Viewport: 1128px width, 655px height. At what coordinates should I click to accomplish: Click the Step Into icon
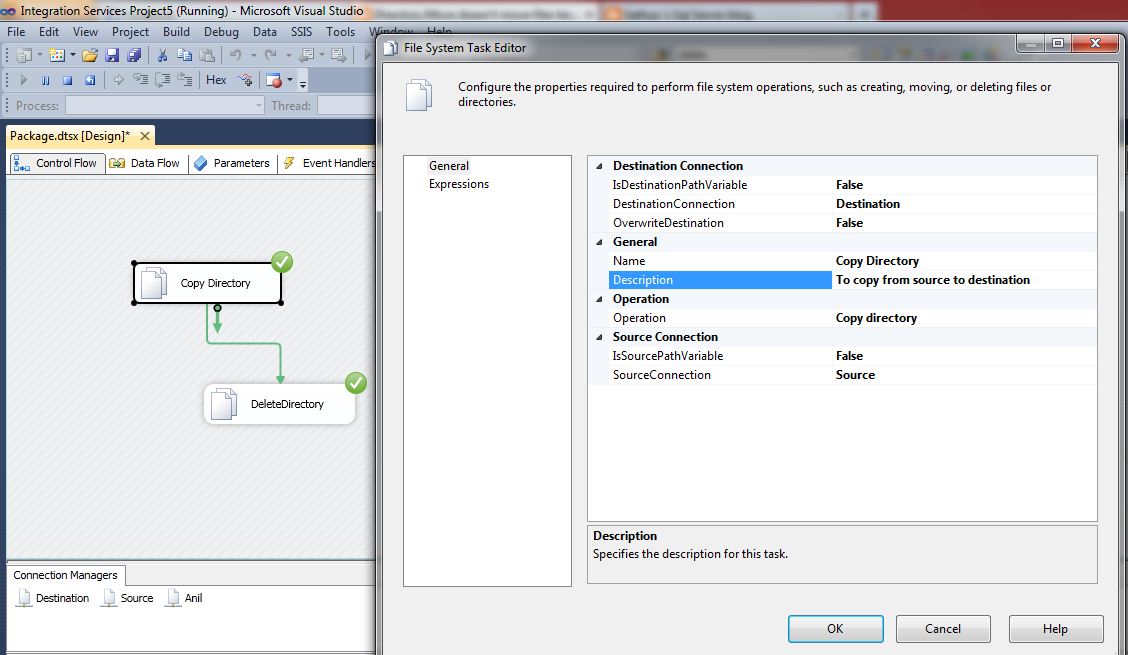pos(141,80)
